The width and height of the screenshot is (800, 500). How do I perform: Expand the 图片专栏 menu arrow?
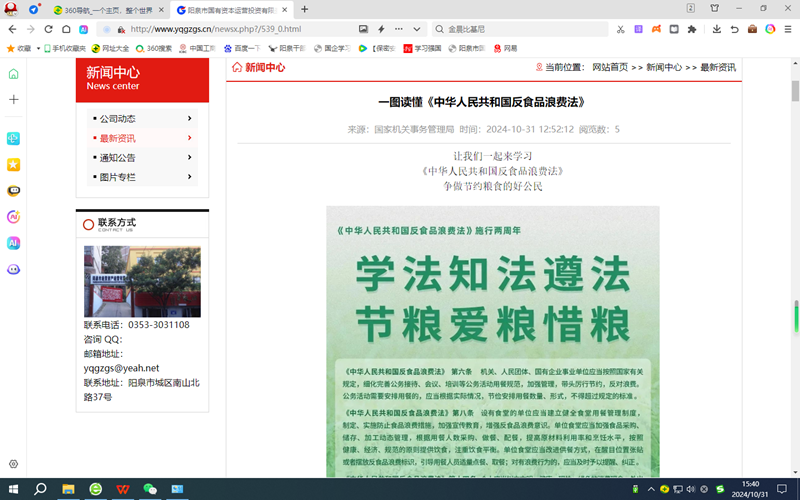click(x=189, y=177)
